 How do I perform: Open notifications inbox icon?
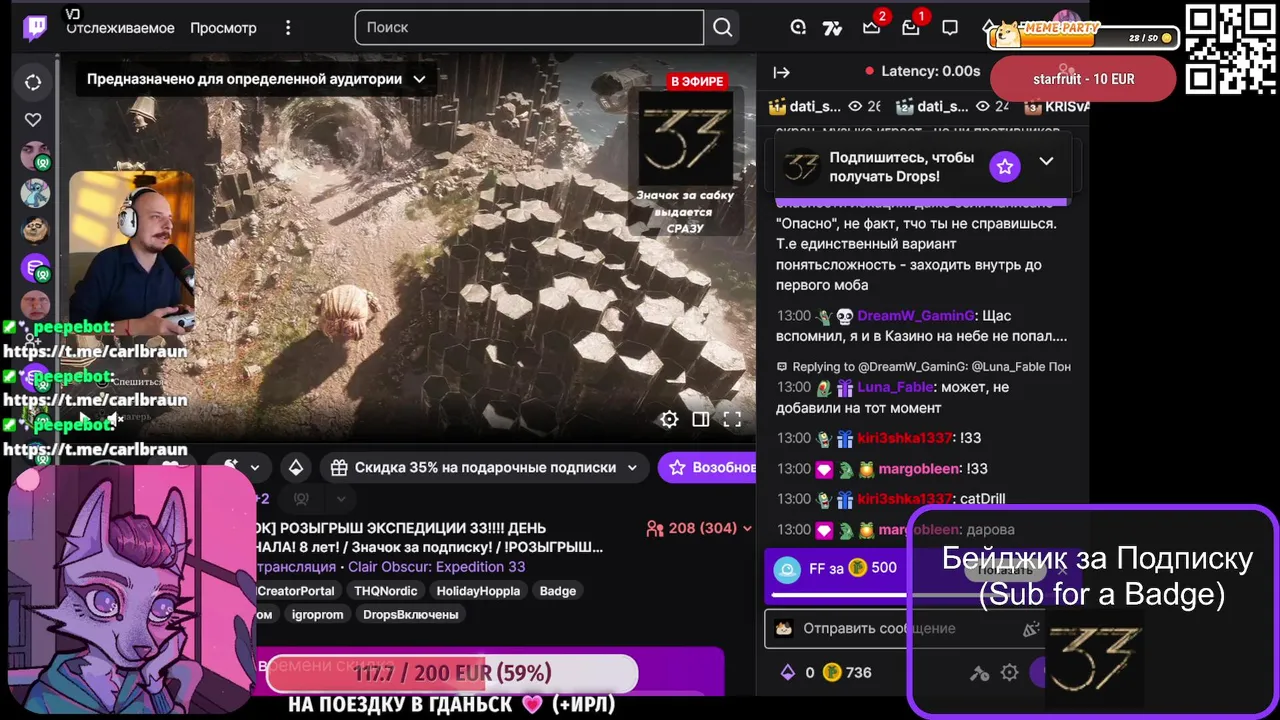click(x=910, y=28)
